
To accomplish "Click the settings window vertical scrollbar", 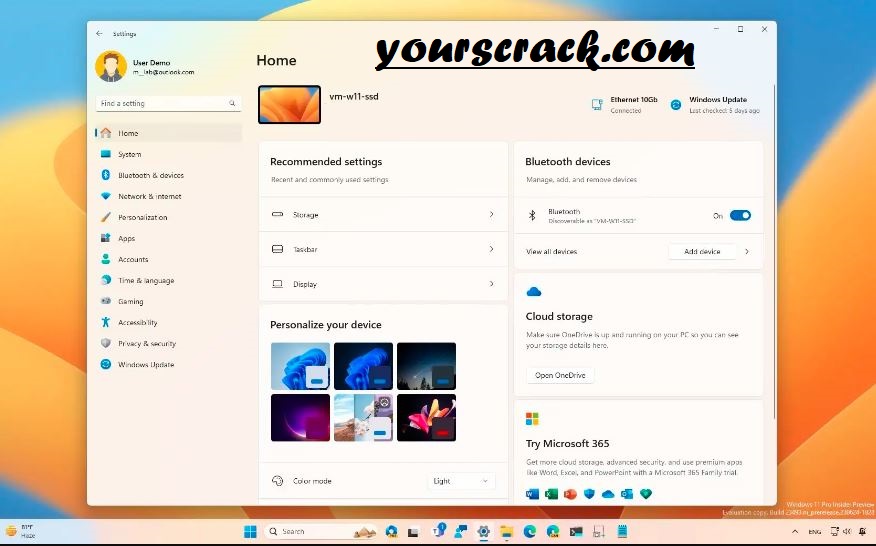I will [x=774, y=251].
